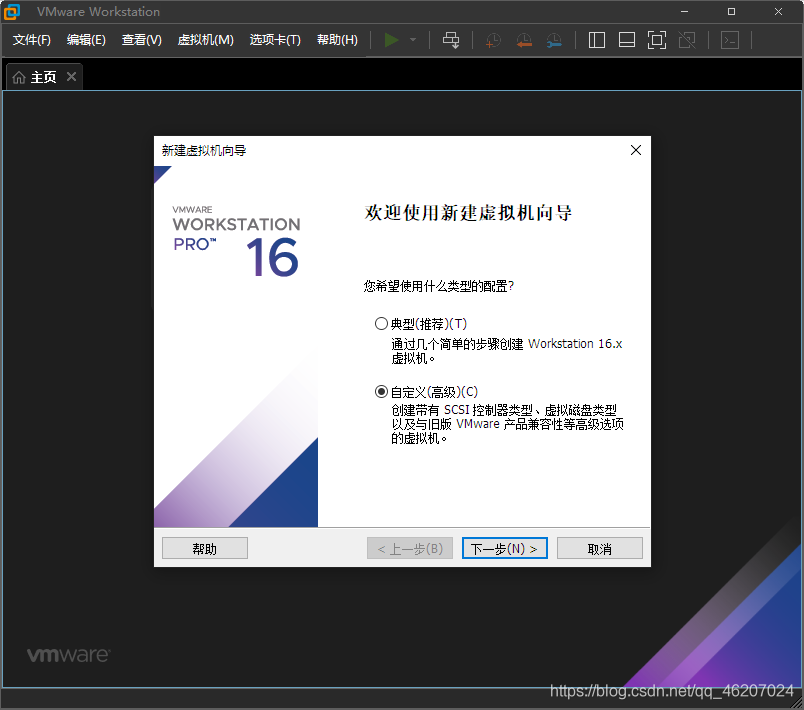
Task: Open the 查看(V) menu
Action: 142,40
